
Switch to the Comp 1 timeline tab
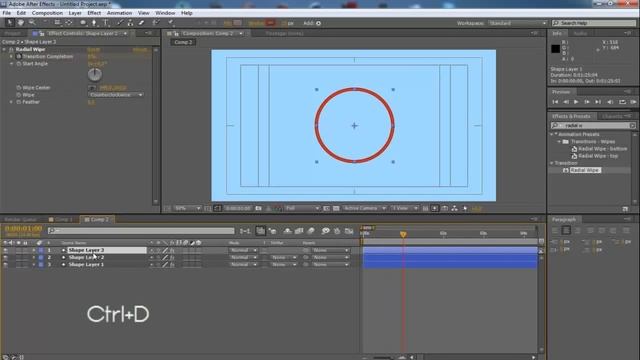click(61, 220)
